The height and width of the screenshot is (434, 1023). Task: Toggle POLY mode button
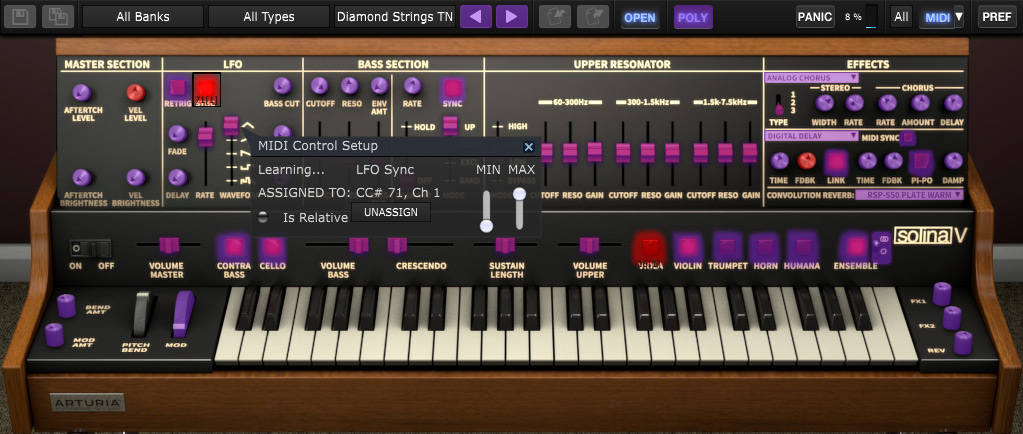(693, 18)
